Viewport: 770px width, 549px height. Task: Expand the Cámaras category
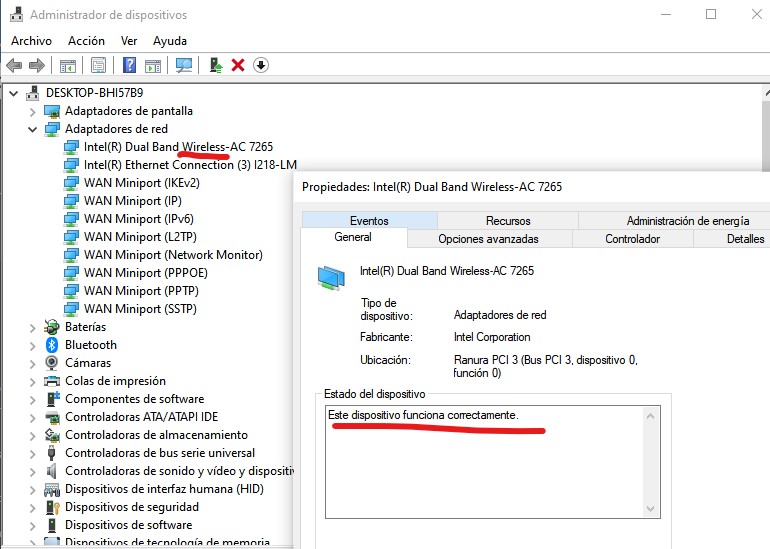(32, 363)
